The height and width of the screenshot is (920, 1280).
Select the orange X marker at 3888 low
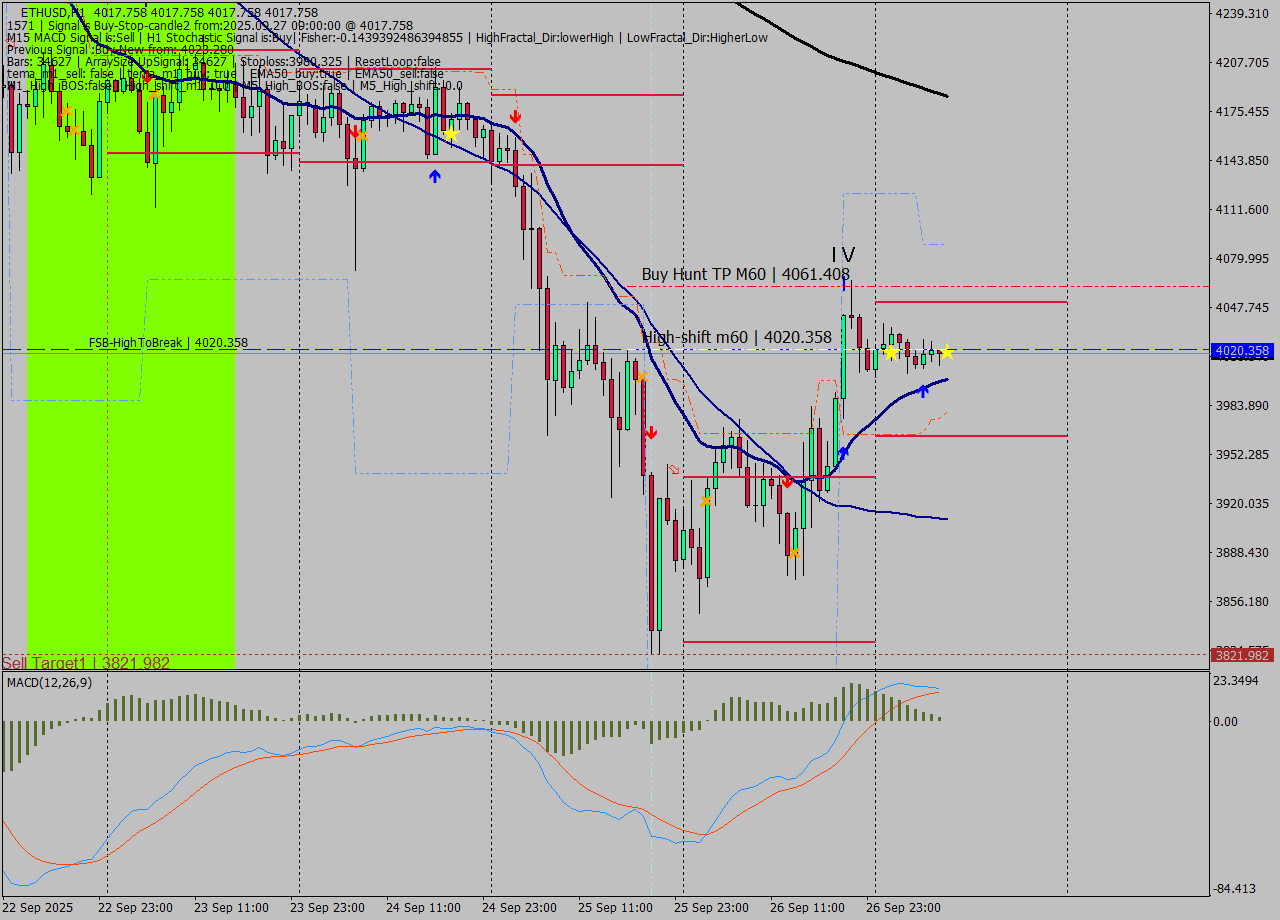(793, 552)
